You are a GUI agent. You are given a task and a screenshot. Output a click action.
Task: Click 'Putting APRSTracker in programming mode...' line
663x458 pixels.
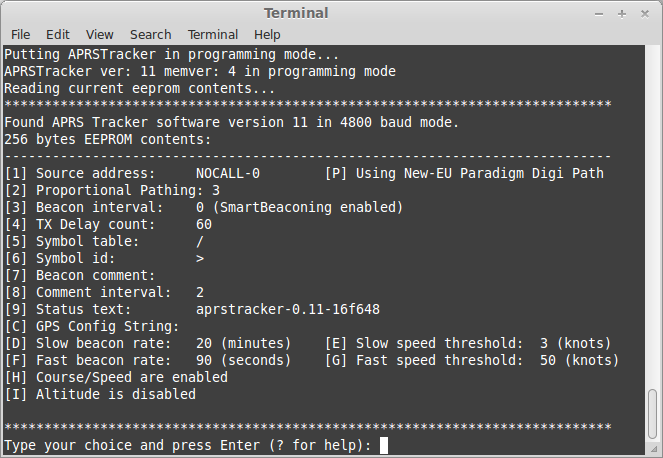pos(171,55)
